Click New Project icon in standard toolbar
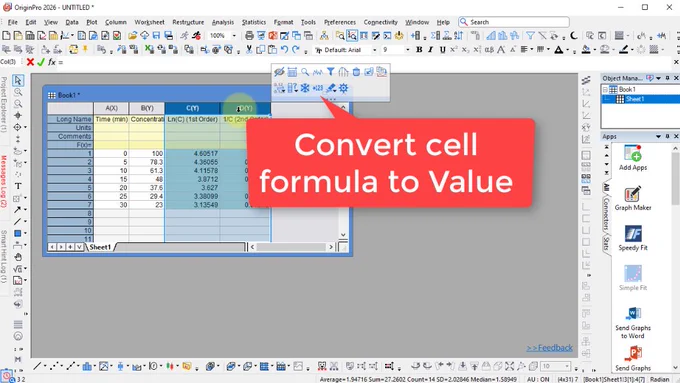 (x=7, y=36)
